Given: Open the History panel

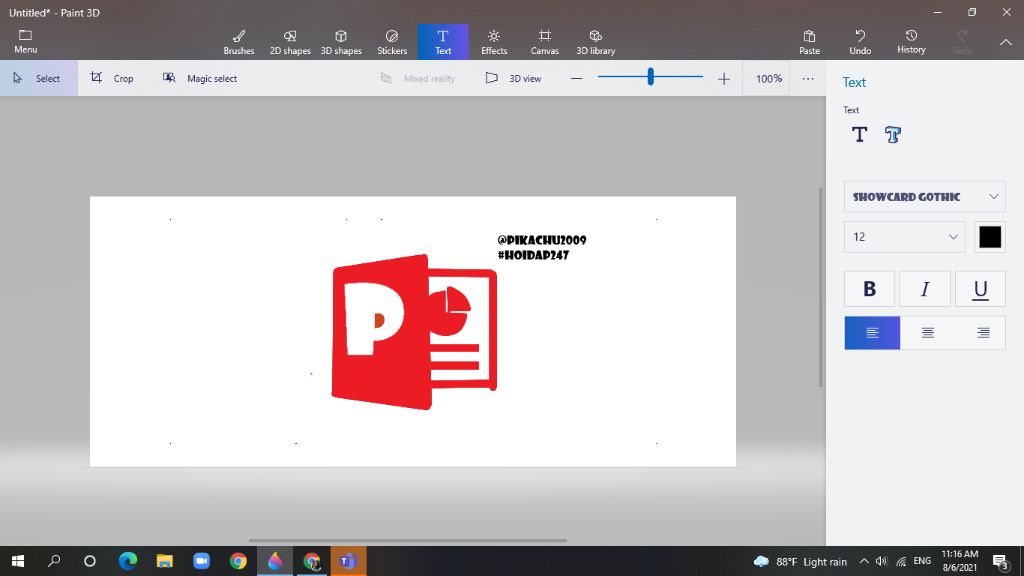Looking at the screenshot, I should coord(911,42).
